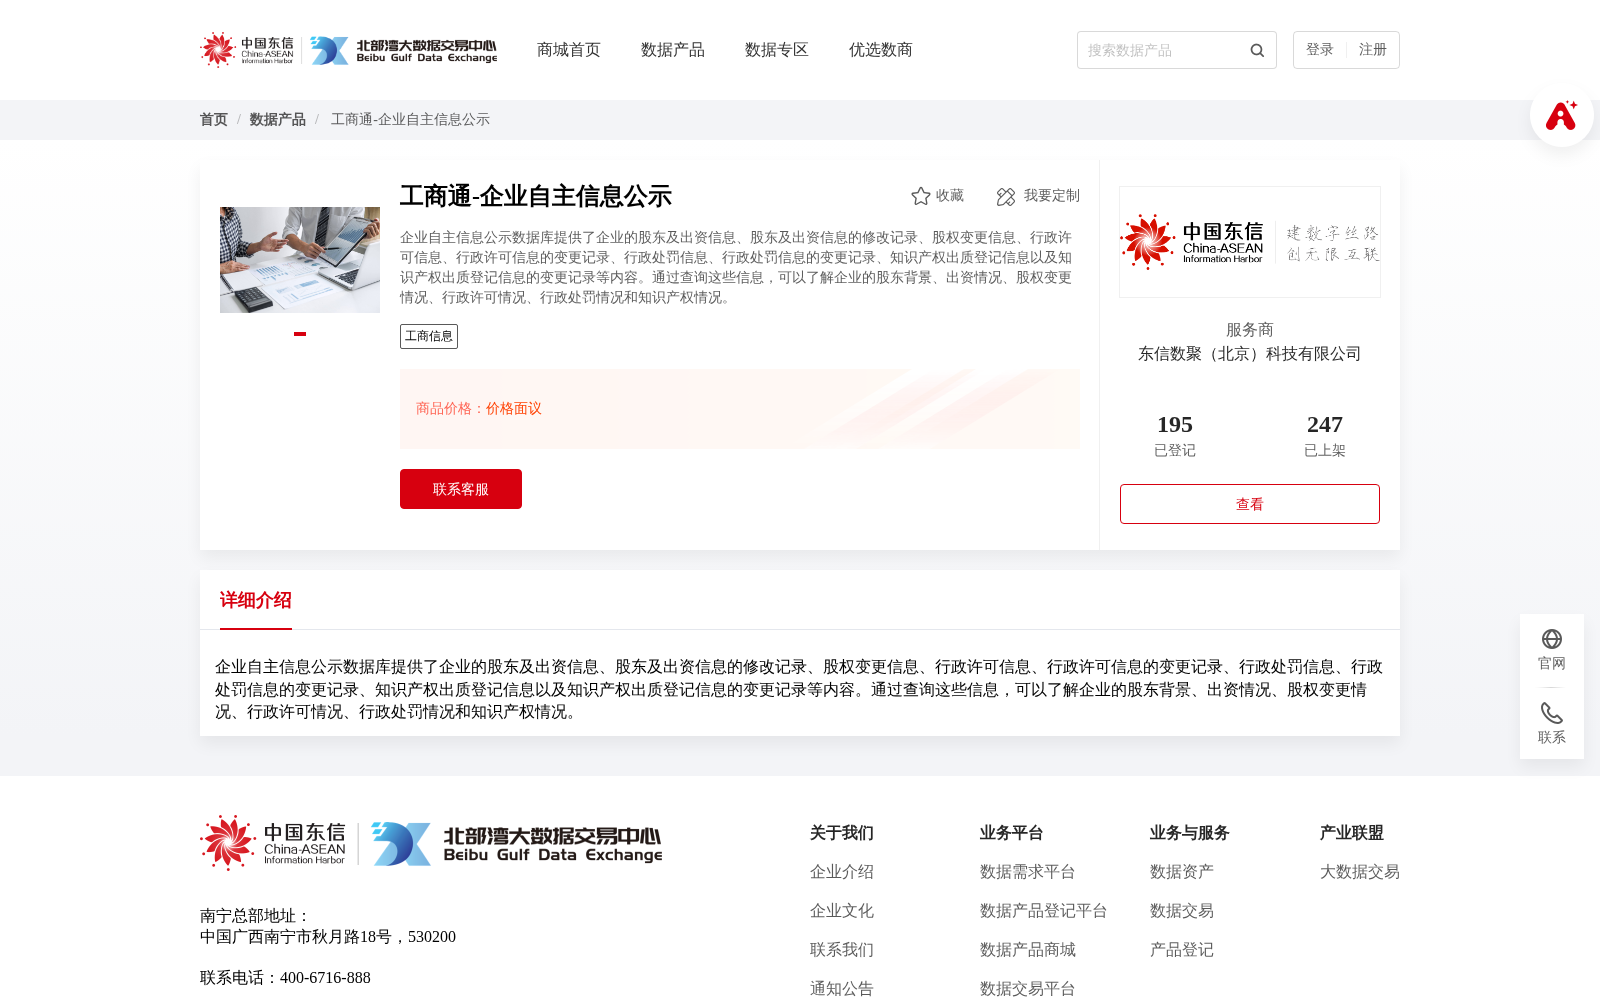
Task: Click the product thumbnail image
Action: 300,260
